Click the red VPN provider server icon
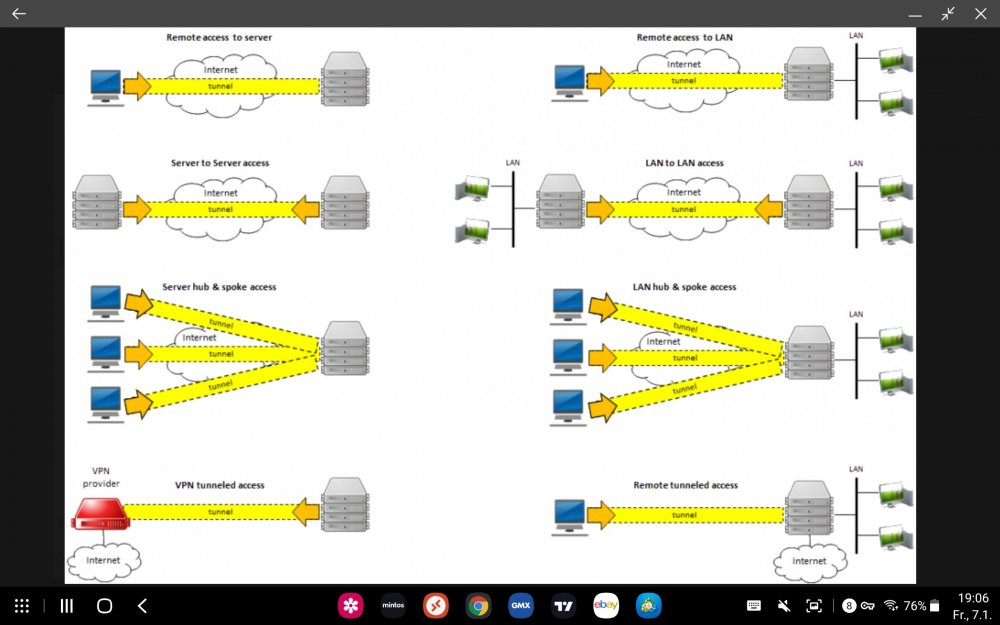 coord(101,514)
